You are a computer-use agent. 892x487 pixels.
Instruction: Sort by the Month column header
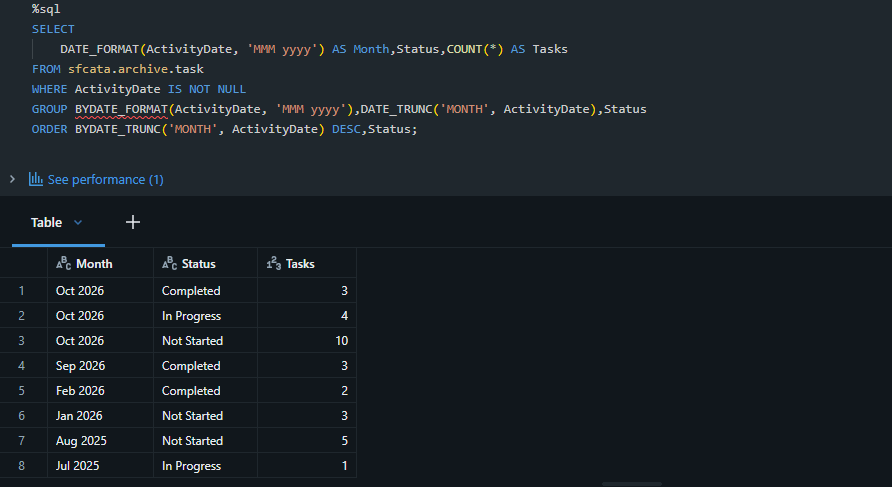click(94, 263)
